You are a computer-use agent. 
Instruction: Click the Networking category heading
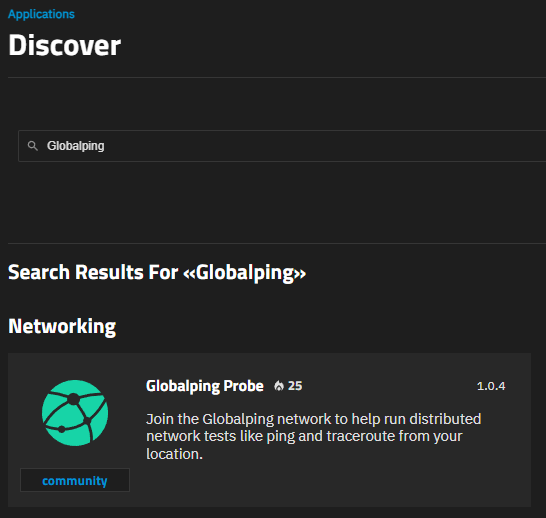click(x=62, y=327)
